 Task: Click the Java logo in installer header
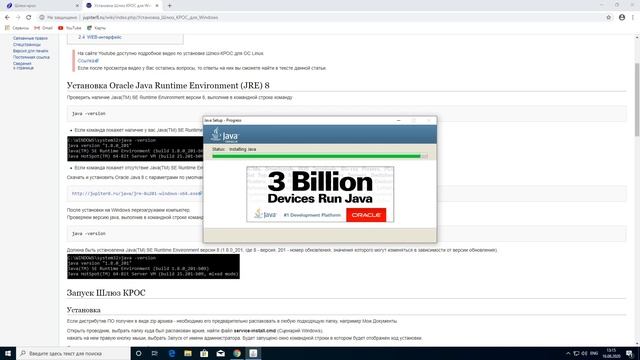tap(225, 135)
